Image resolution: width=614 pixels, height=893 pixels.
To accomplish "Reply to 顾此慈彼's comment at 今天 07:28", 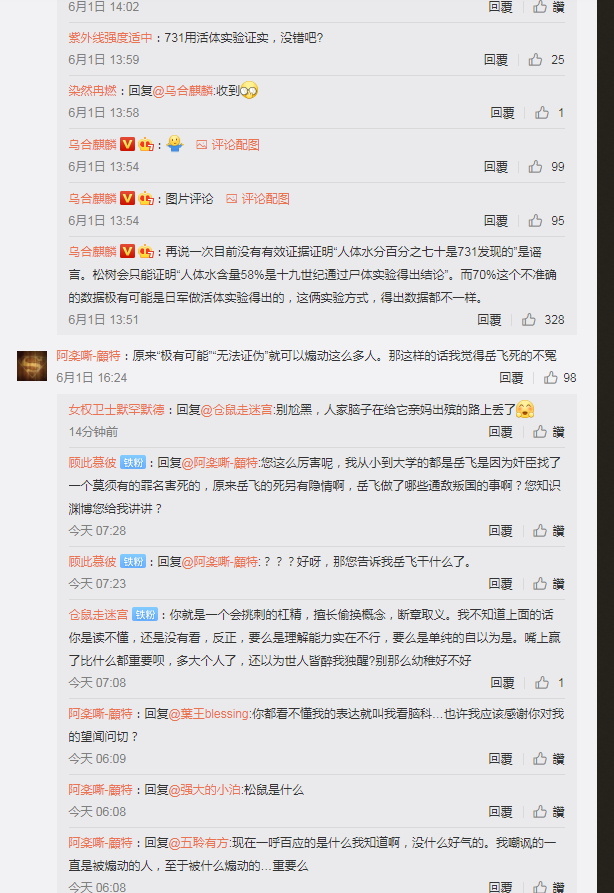I will (500, 531).
